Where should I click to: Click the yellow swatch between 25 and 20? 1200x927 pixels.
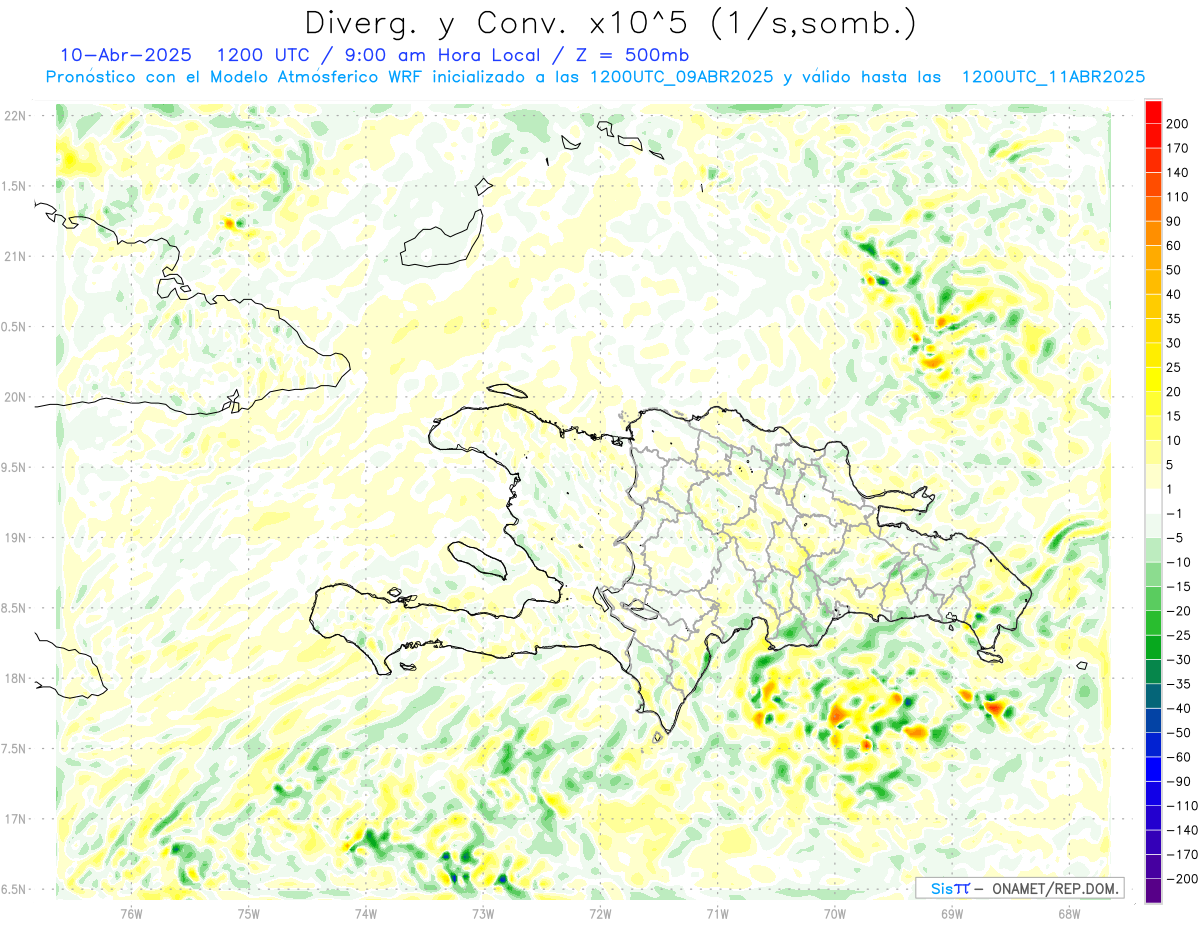[x=1153, y=380]
